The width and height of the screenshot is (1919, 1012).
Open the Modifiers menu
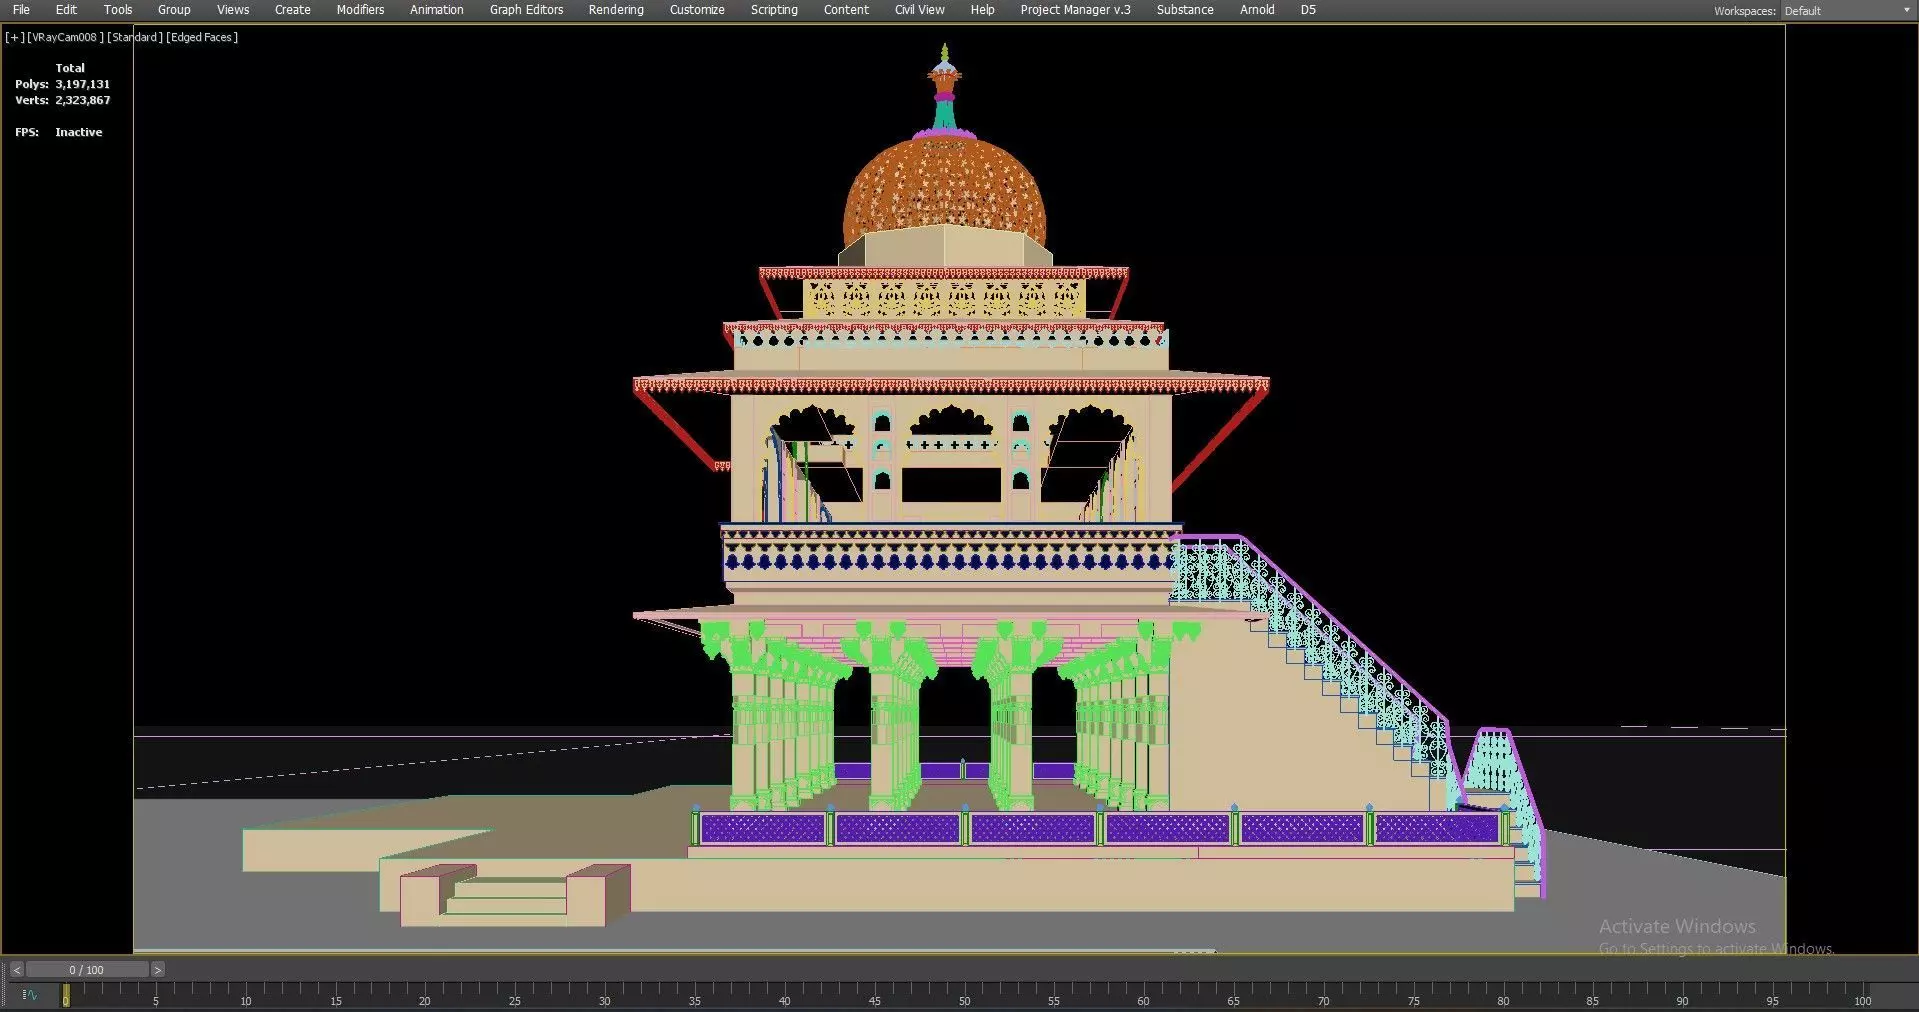point(360,10)
